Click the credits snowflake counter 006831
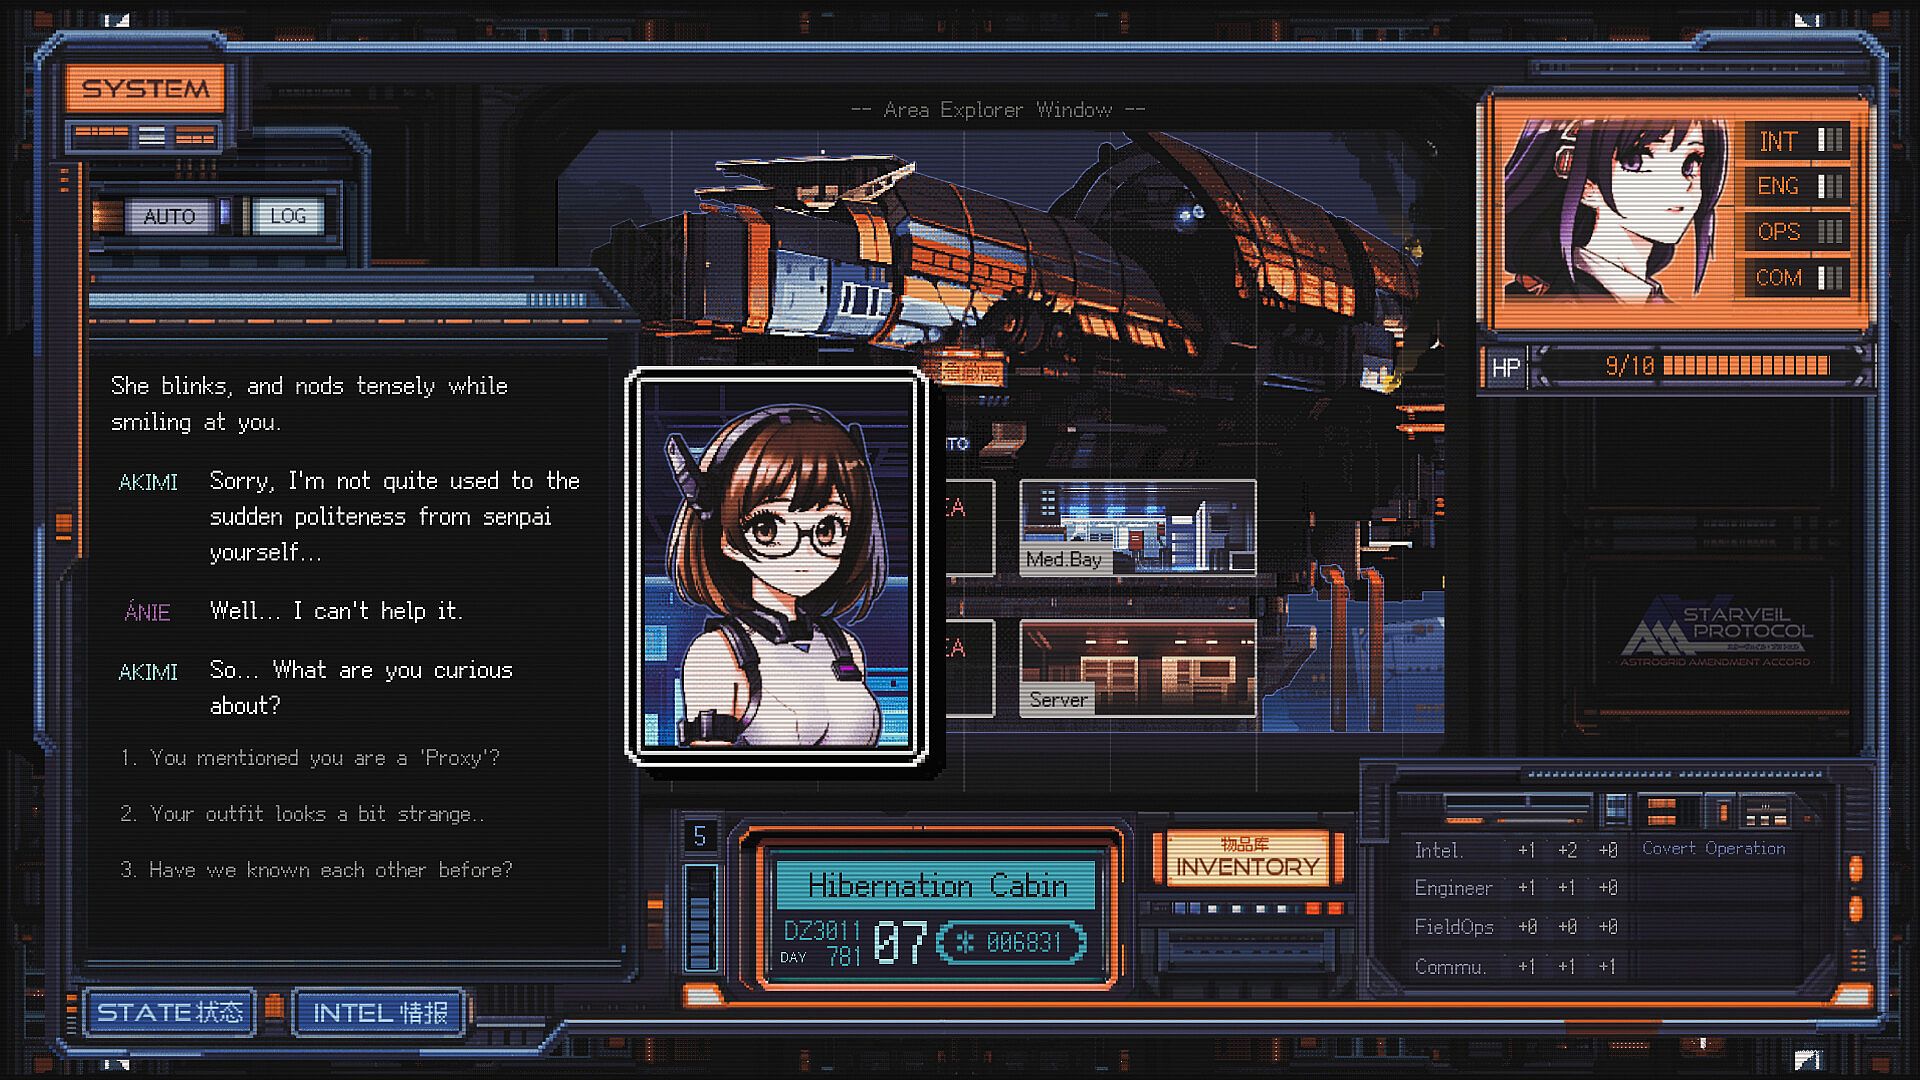This screenshot has width=1920, height=1080. click(1010, 942)
